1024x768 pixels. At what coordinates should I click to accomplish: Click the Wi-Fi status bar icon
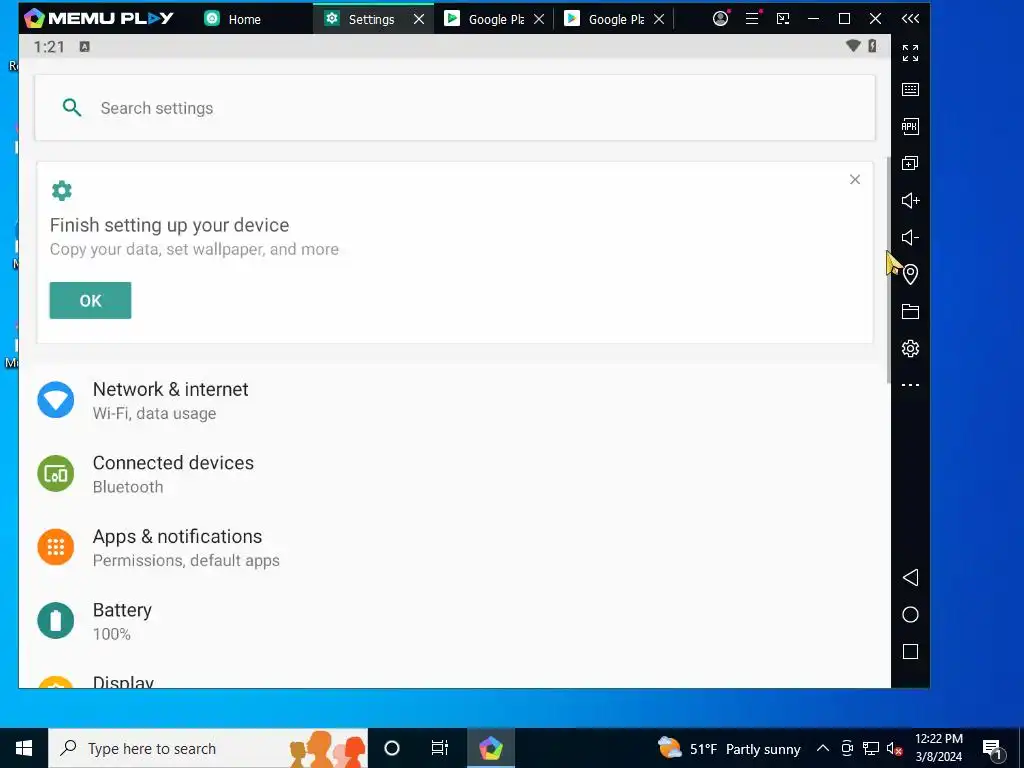(853, 46)
